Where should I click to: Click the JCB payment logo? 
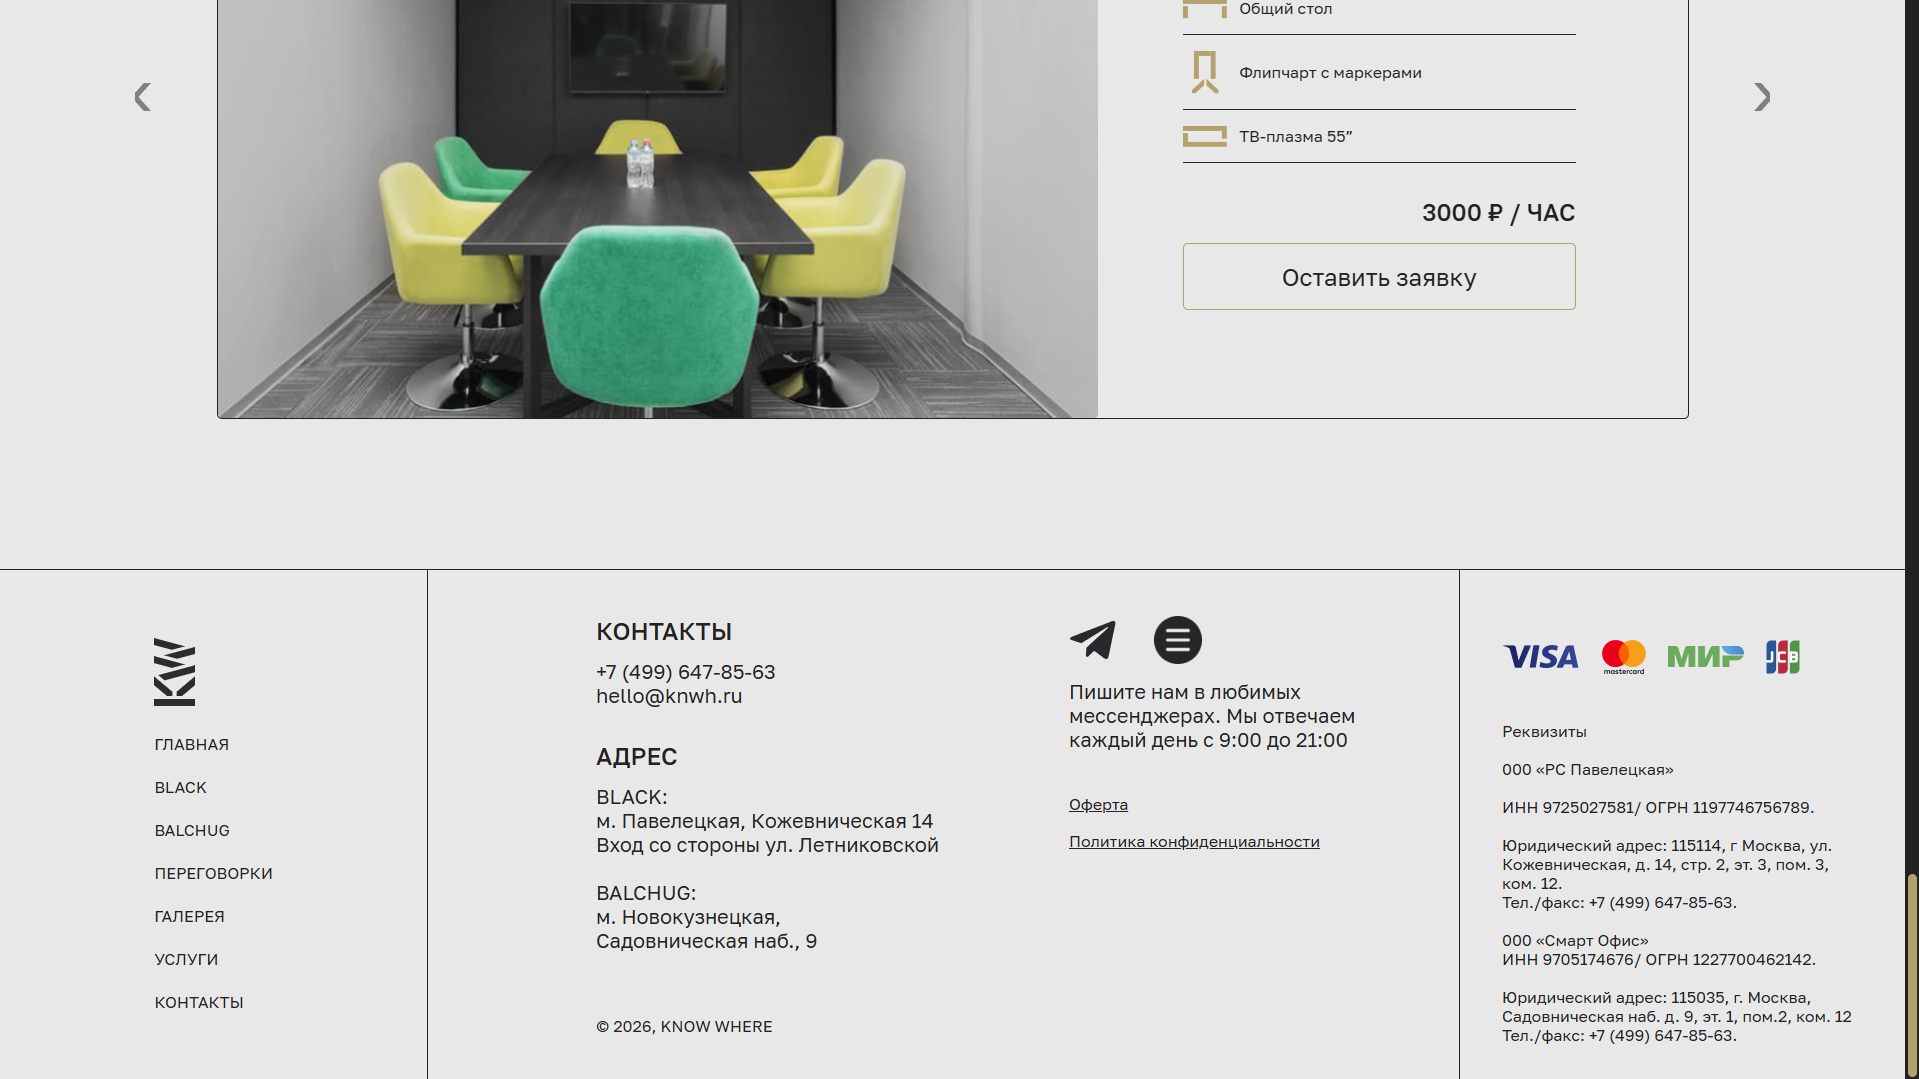(x=1782, y=657)
